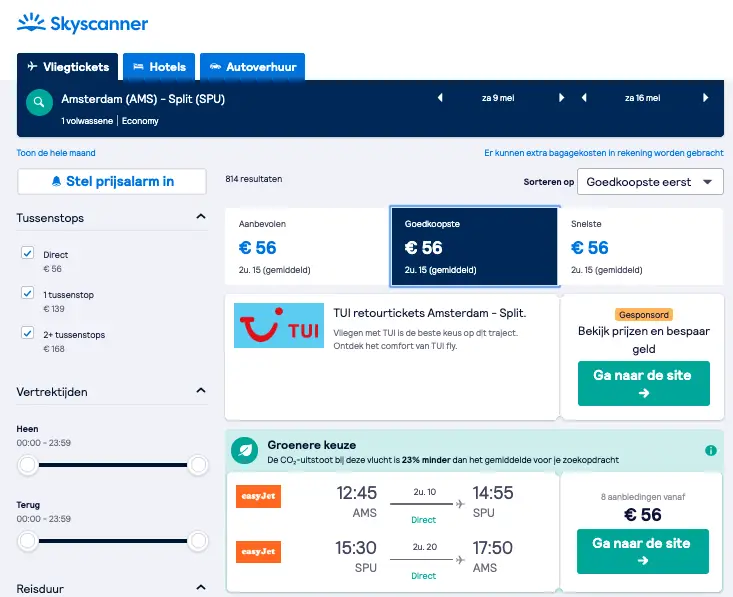Click the Skyscanner logo
The image size is (733, 597).
(82, 23)
